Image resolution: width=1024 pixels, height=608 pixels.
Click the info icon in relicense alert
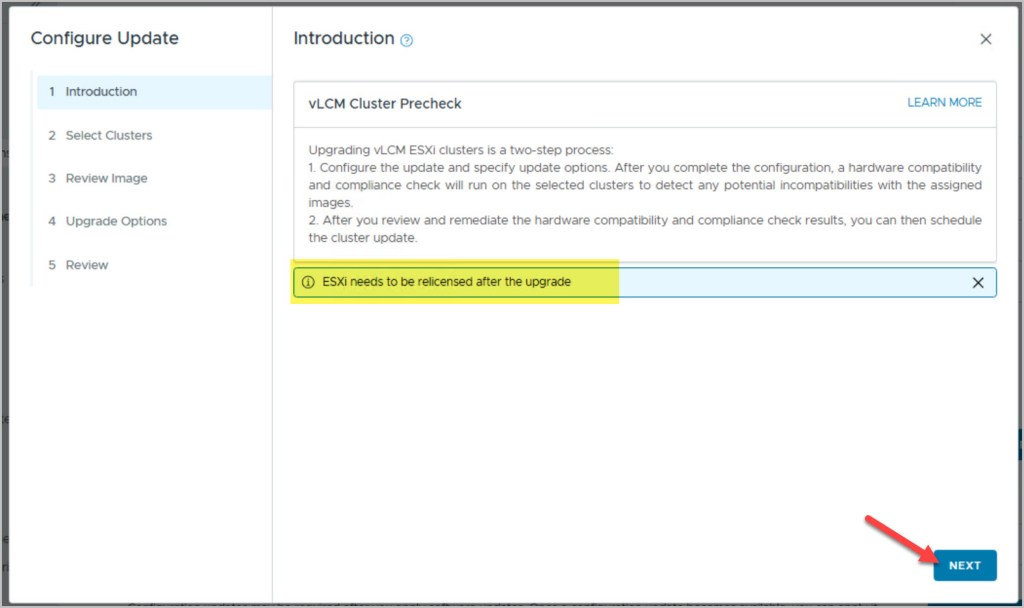tap(308, 282)
